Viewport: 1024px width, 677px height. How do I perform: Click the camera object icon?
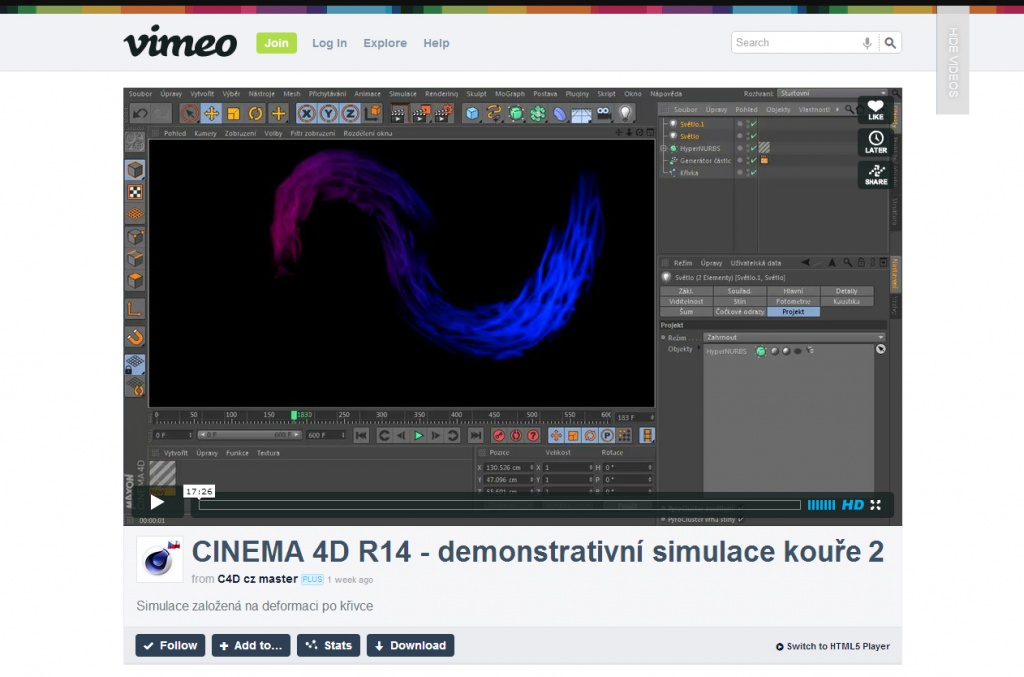pos(603,112)
